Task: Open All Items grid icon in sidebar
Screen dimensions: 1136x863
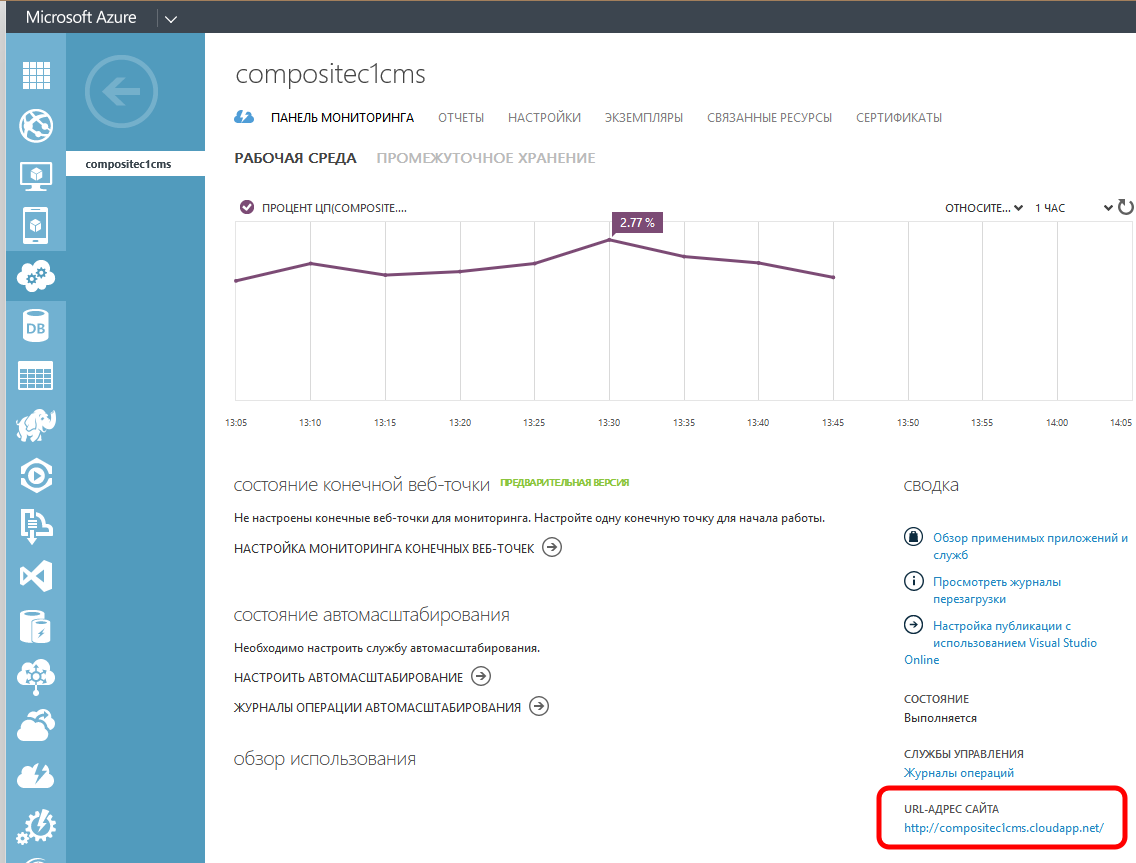Action: click(36, 75)
